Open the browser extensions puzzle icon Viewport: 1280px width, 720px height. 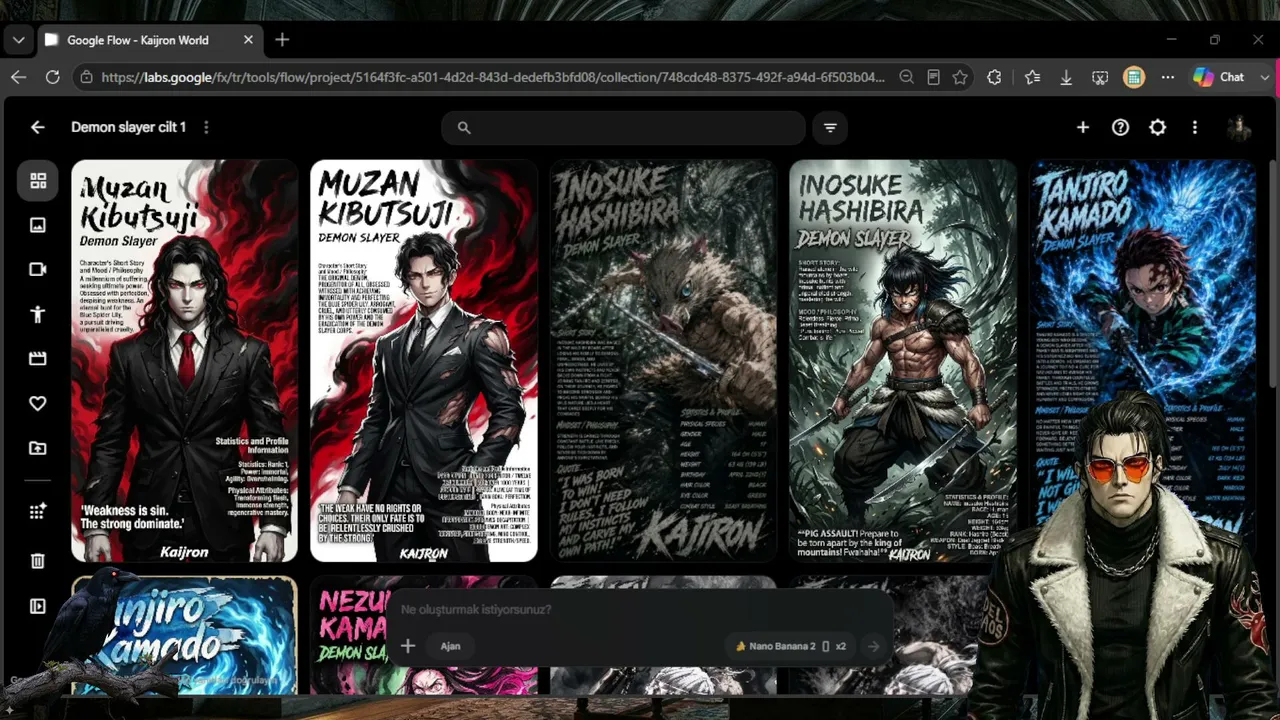(x=994, y=77)
